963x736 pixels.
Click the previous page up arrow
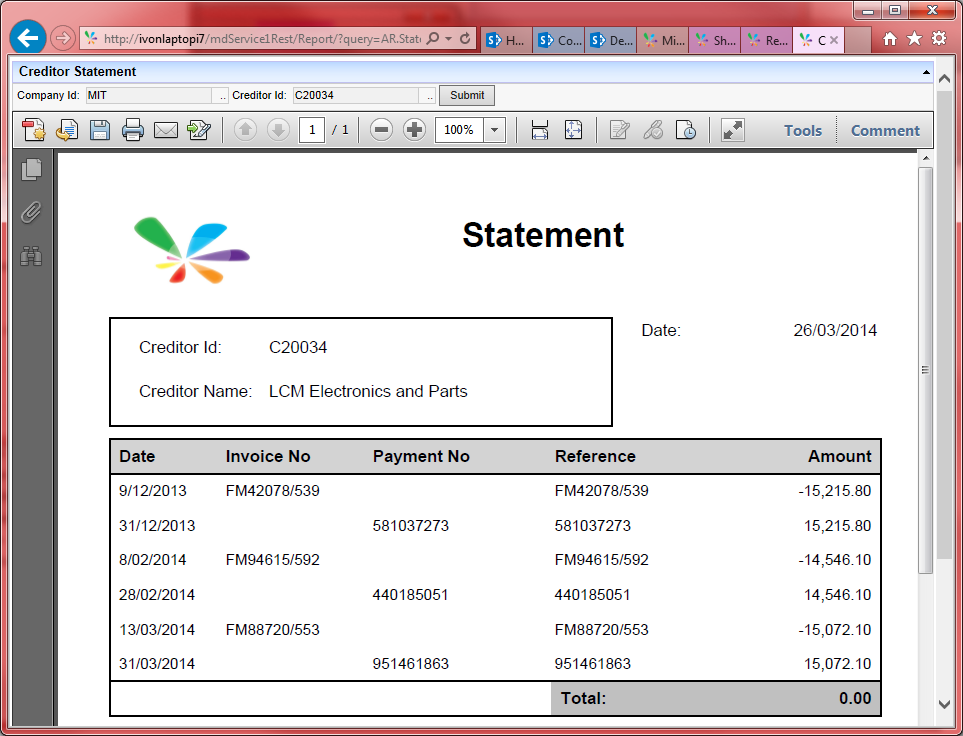tap(246, 130)
